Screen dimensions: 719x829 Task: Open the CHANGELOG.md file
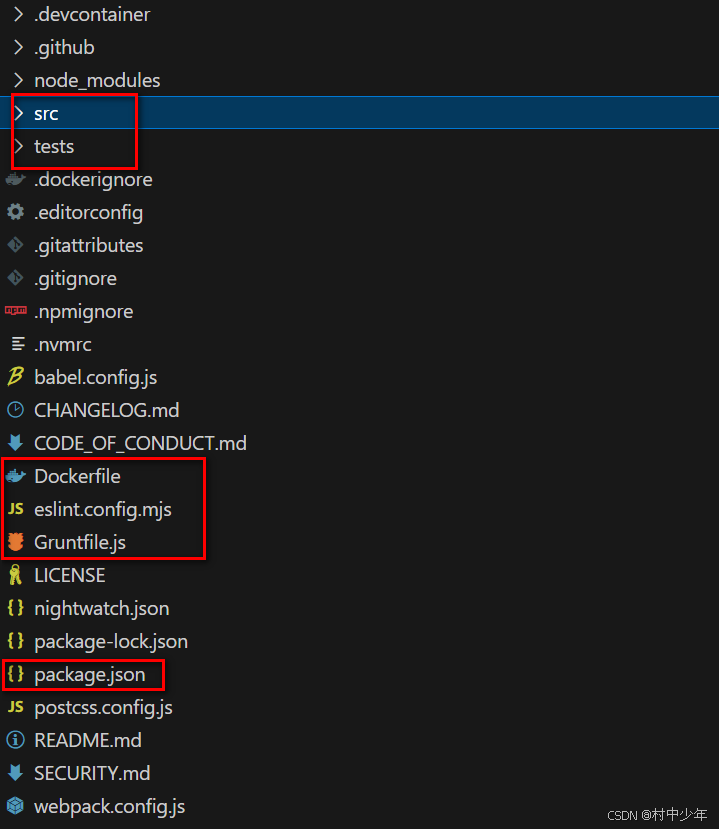[x=107, y=410]
